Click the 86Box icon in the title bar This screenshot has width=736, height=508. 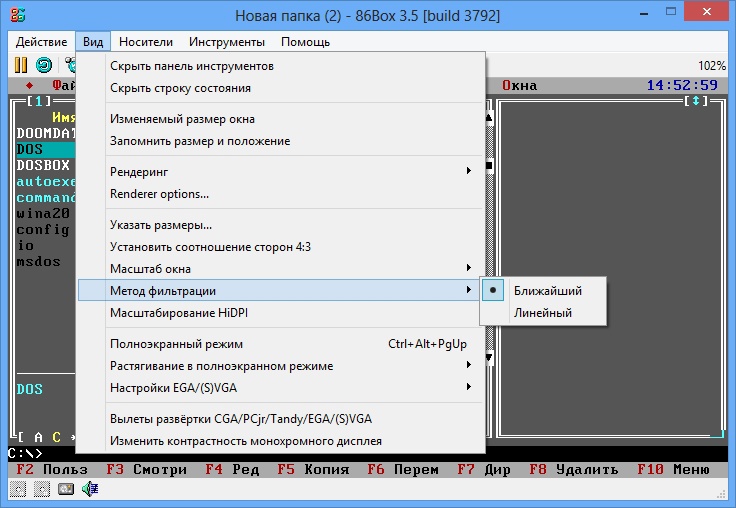[x=18, y=15]
